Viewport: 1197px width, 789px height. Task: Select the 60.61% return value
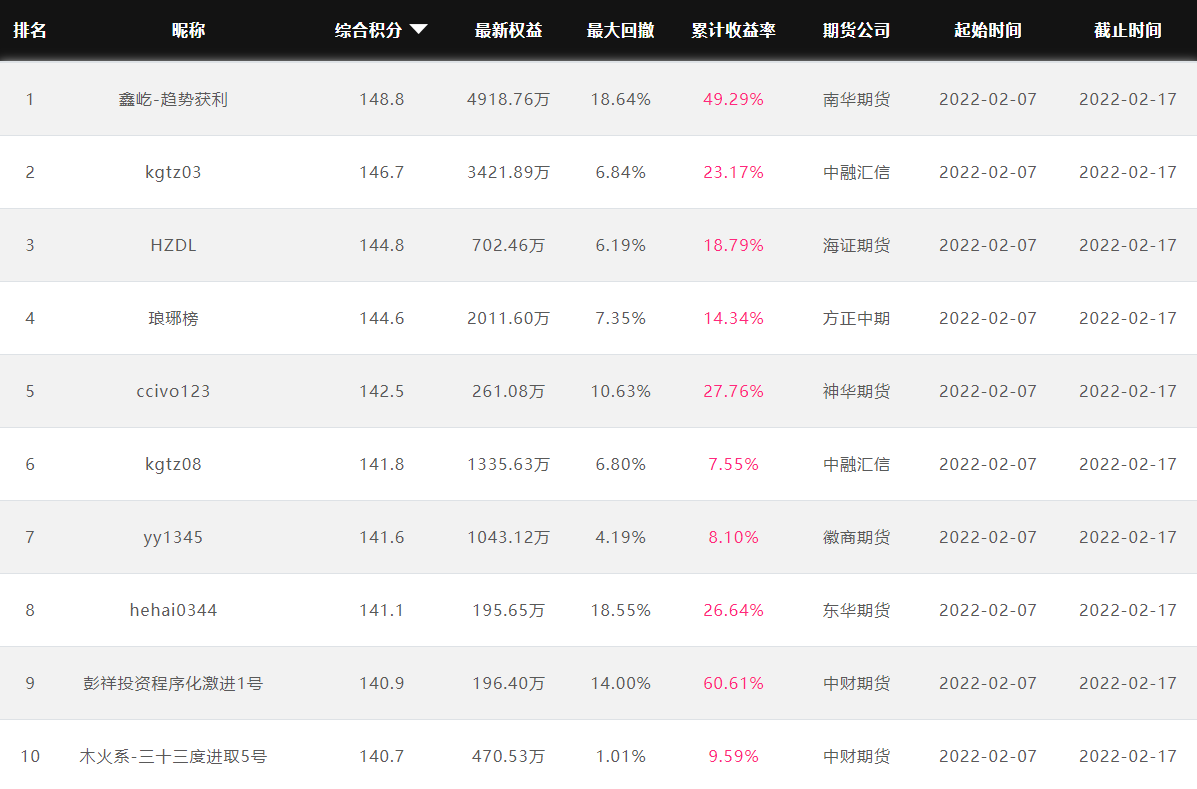[x=734, y=683]
